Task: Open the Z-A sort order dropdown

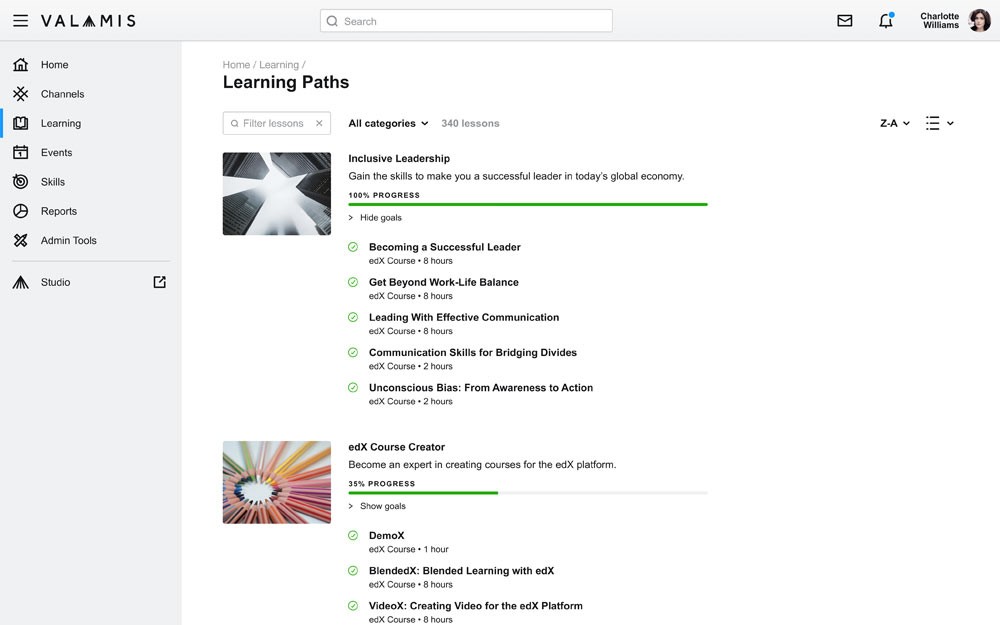Action: [x=893, y=123]
